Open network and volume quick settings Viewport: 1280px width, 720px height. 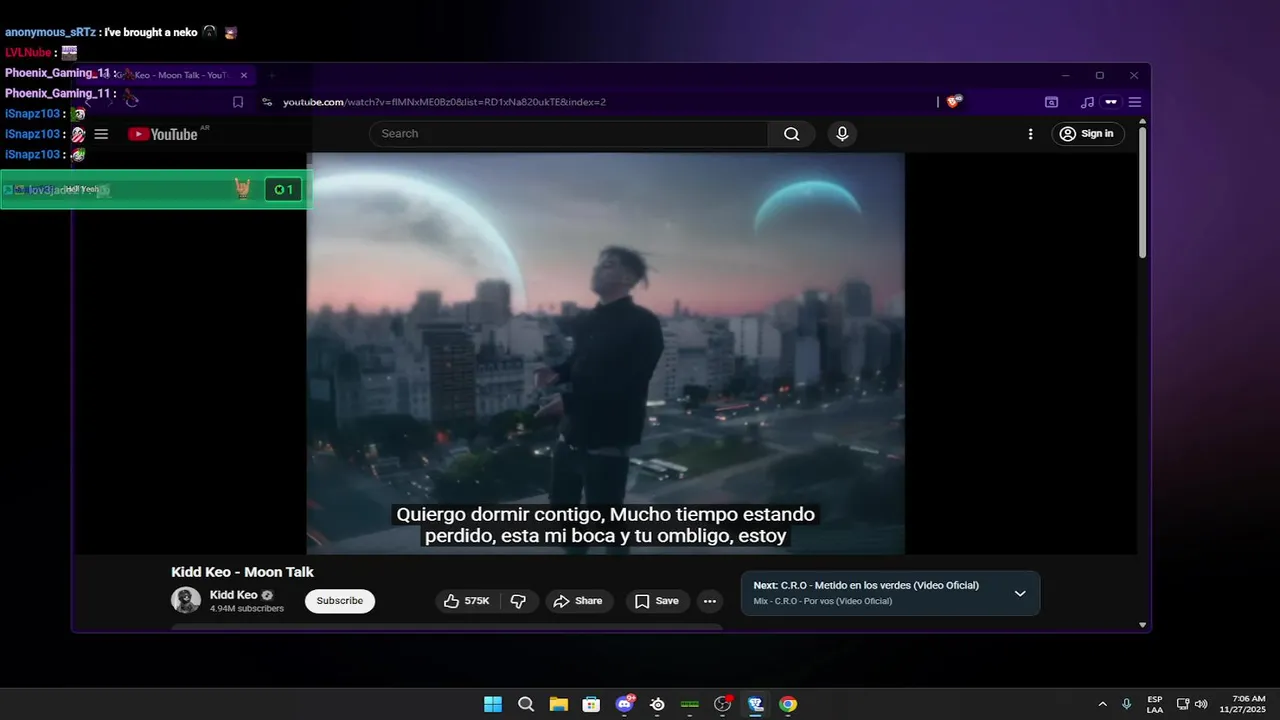pyautogui.click(x=1192, y=704)
